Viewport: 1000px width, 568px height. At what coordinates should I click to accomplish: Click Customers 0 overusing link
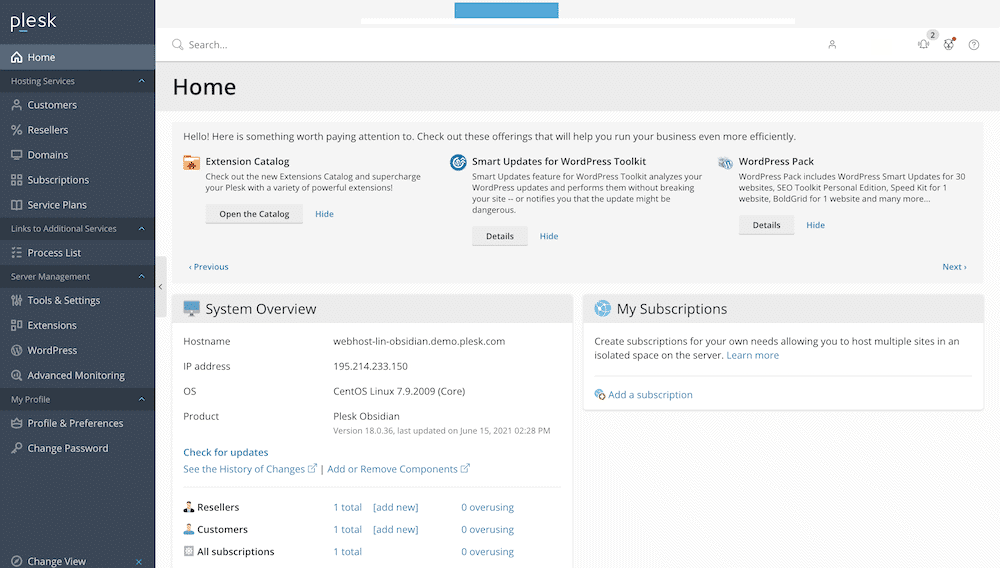point(487,530)
